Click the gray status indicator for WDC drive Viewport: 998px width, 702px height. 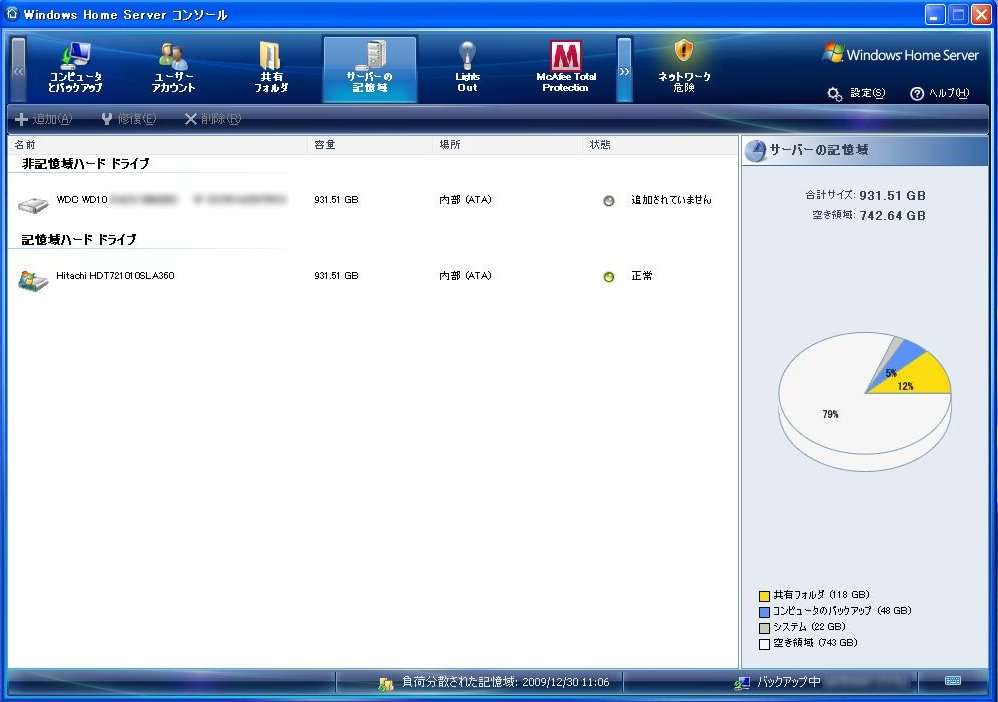(608, 201)
